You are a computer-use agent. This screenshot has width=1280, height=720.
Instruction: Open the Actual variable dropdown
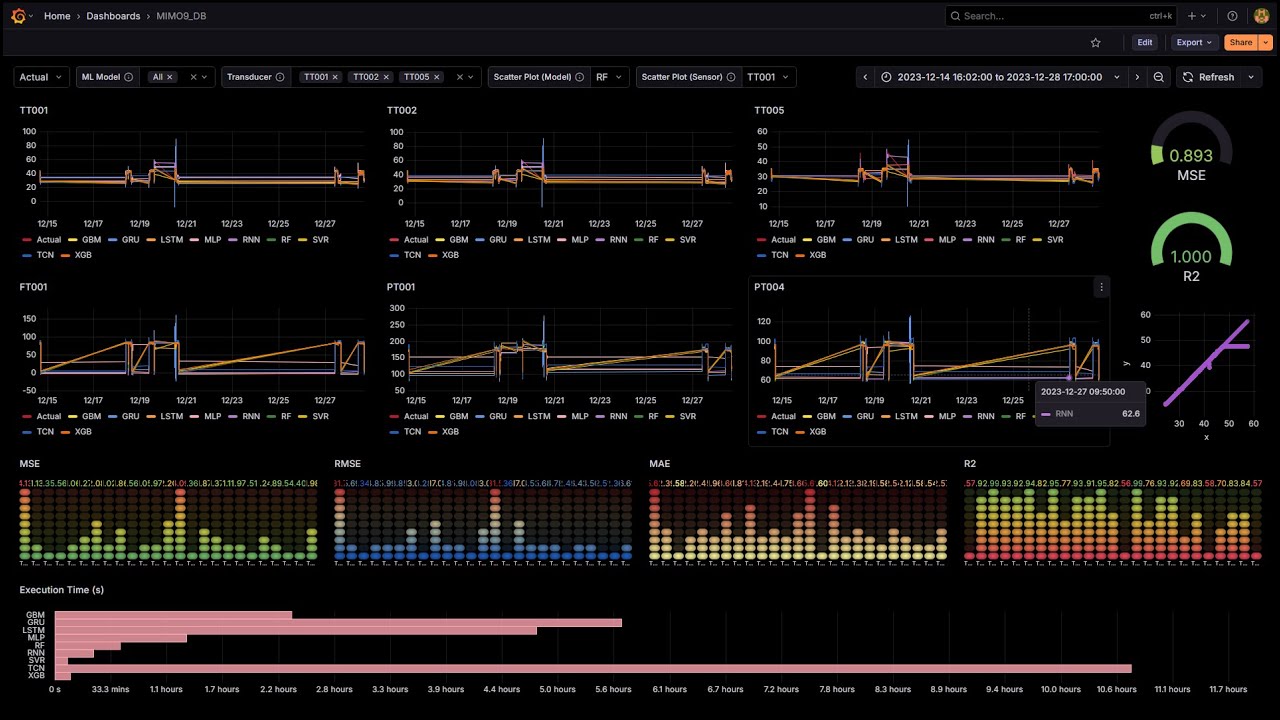pyautogui.click(x=41, y=77)
